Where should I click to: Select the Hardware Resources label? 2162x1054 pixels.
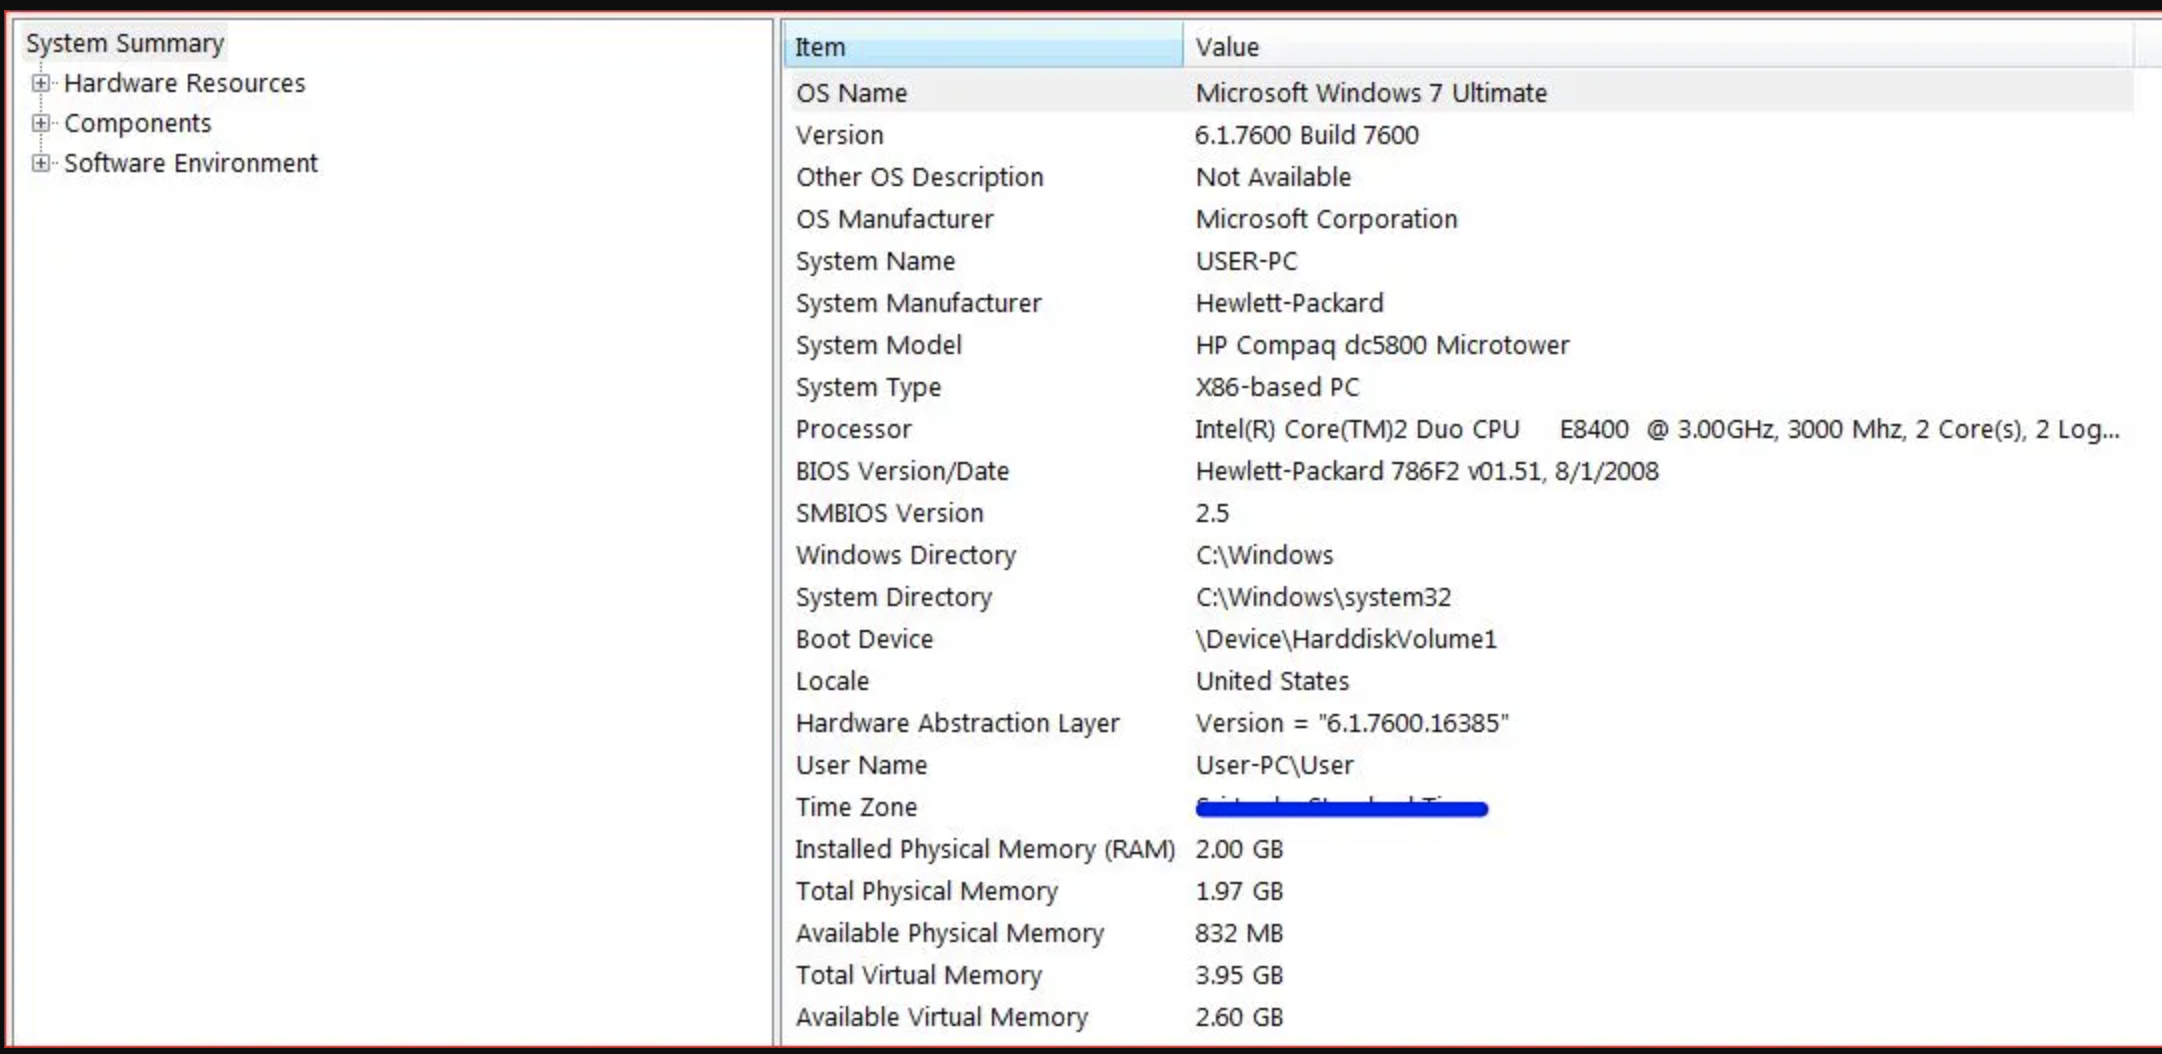click(185, 83)
